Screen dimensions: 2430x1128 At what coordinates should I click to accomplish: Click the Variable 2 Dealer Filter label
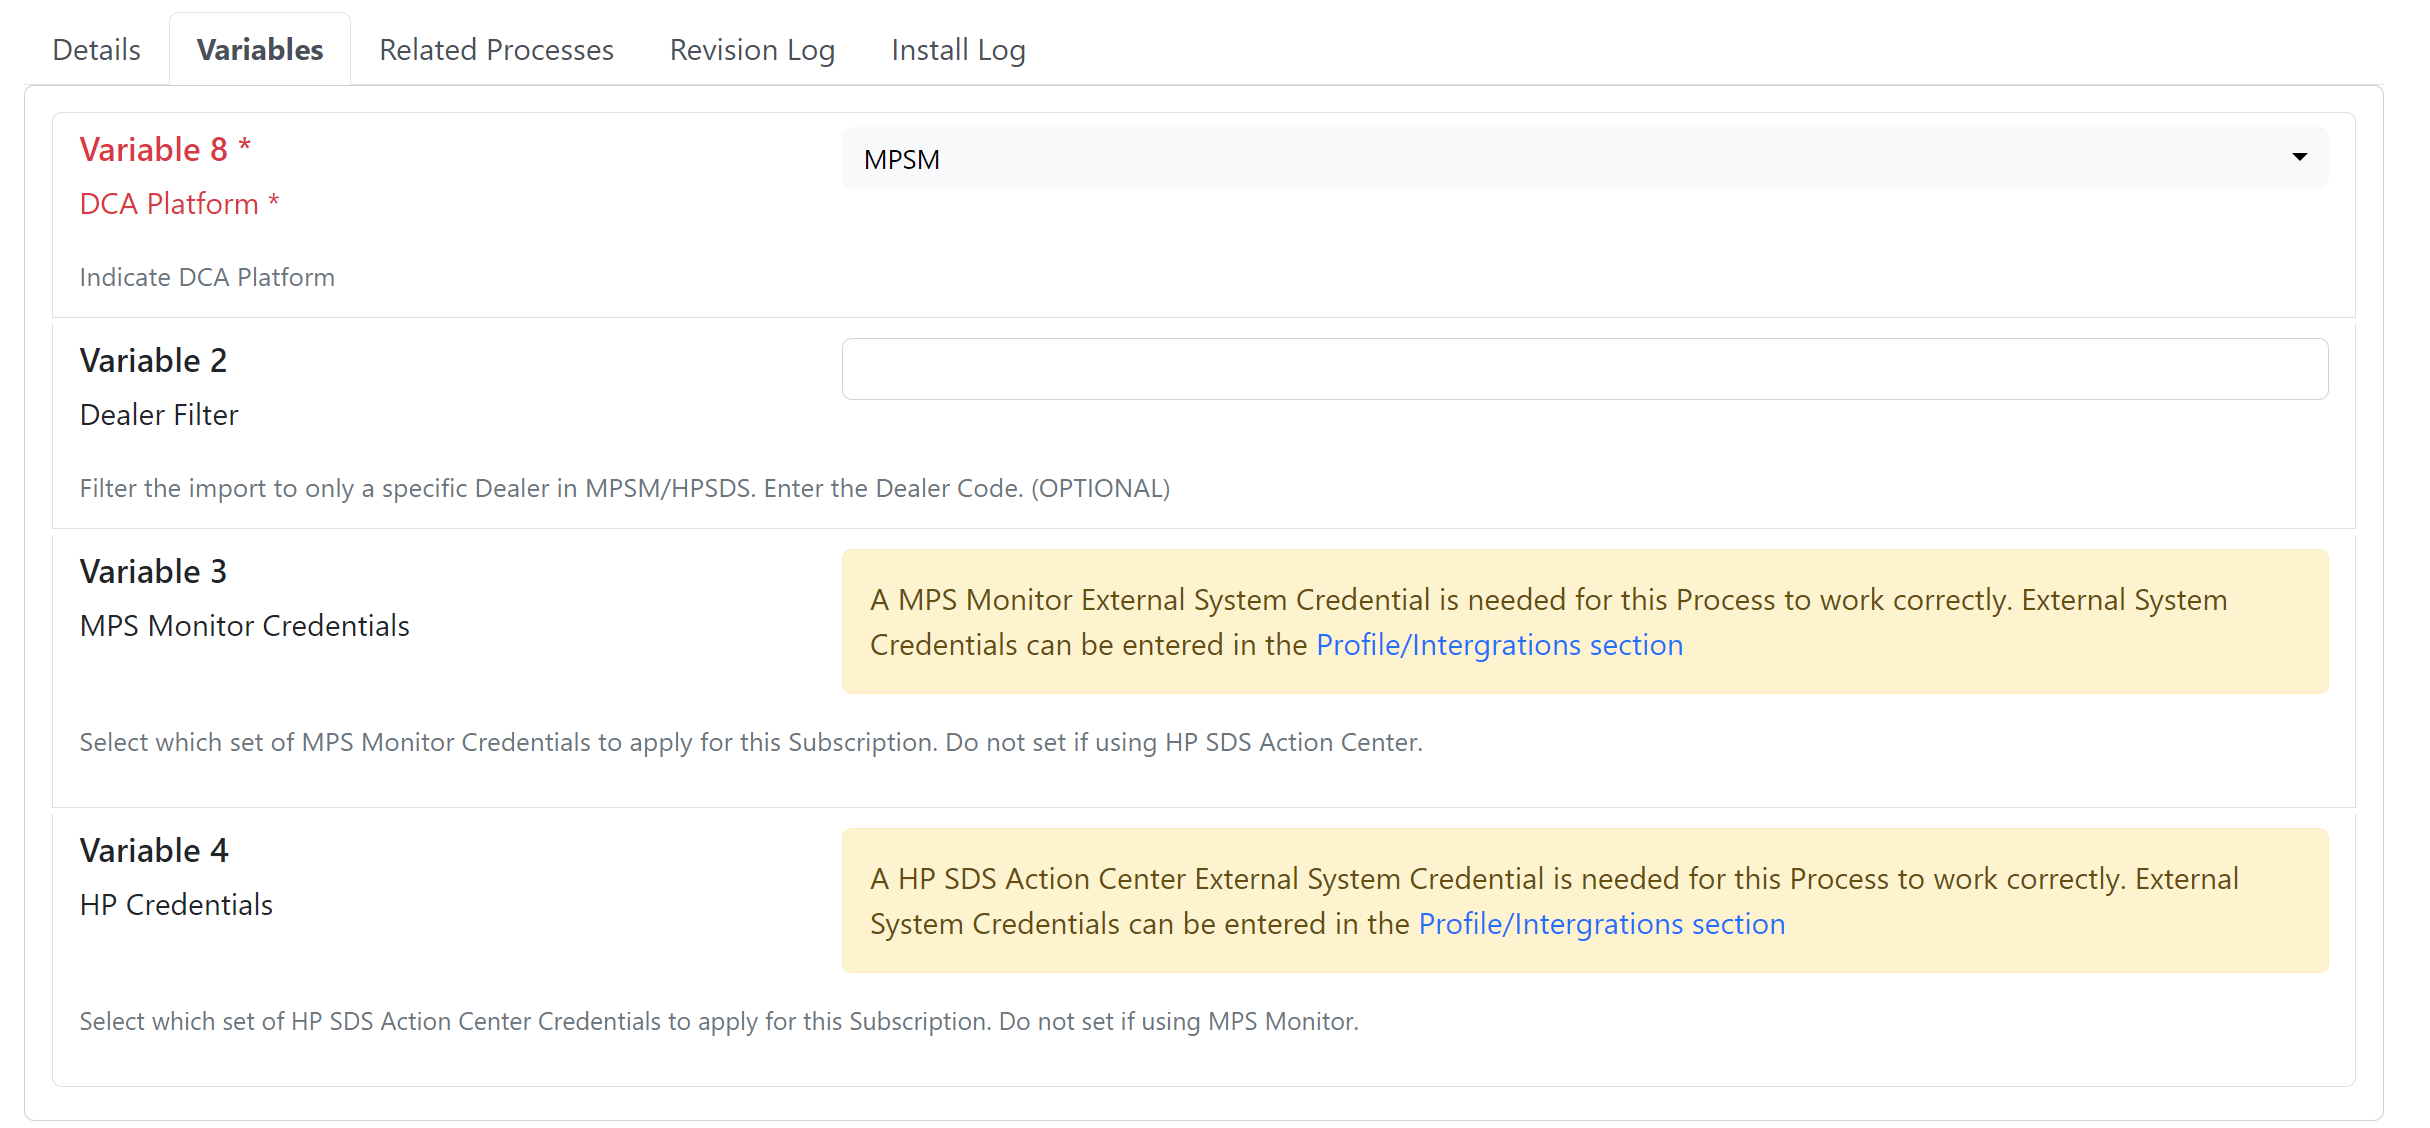click(158, 414)
